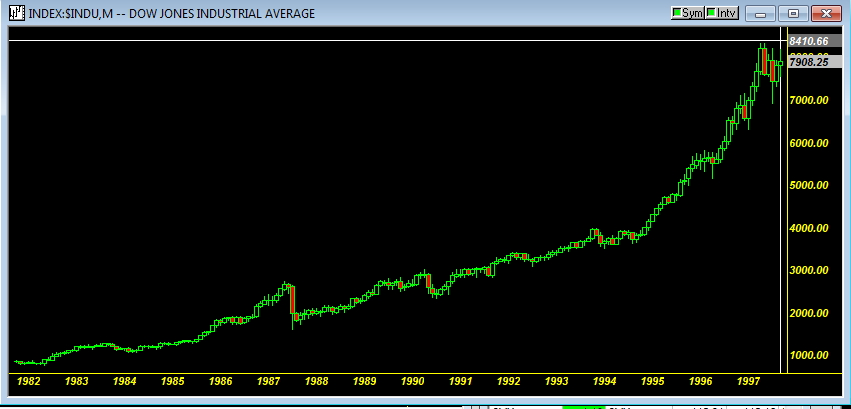This screenshot has width=851, height=409.
Task: Click the 4000.00 price axis label
Action: point(808,228)
